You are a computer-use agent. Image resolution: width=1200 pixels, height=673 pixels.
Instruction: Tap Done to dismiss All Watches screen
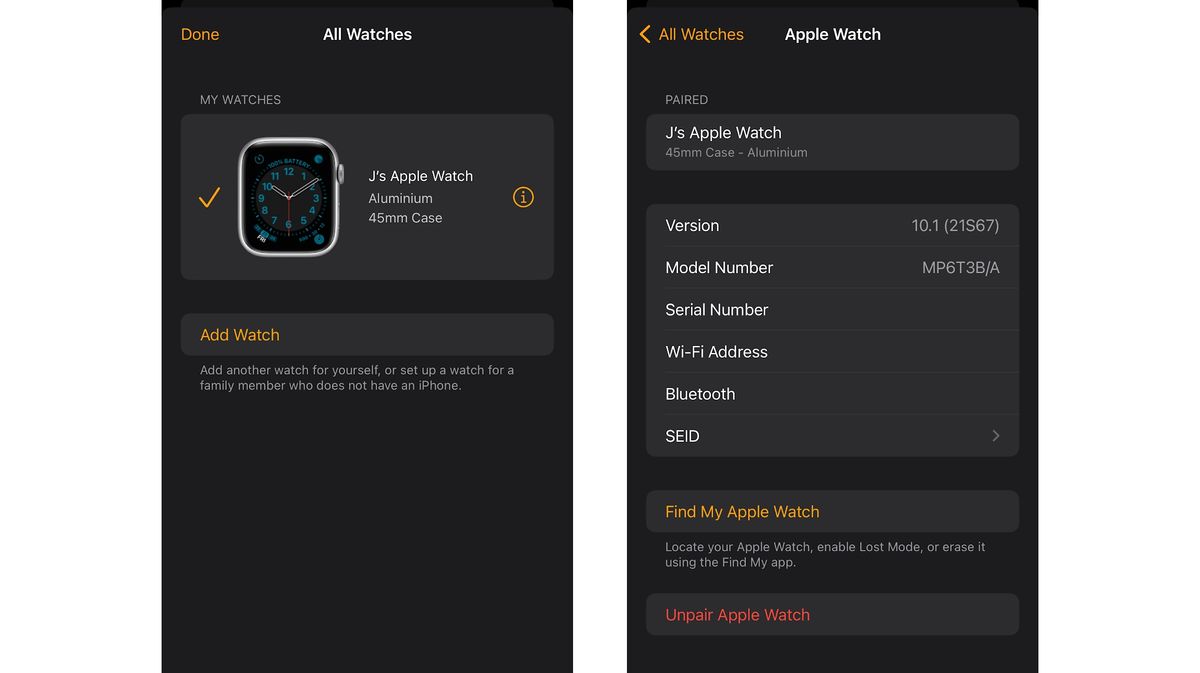tap(199, 34)
